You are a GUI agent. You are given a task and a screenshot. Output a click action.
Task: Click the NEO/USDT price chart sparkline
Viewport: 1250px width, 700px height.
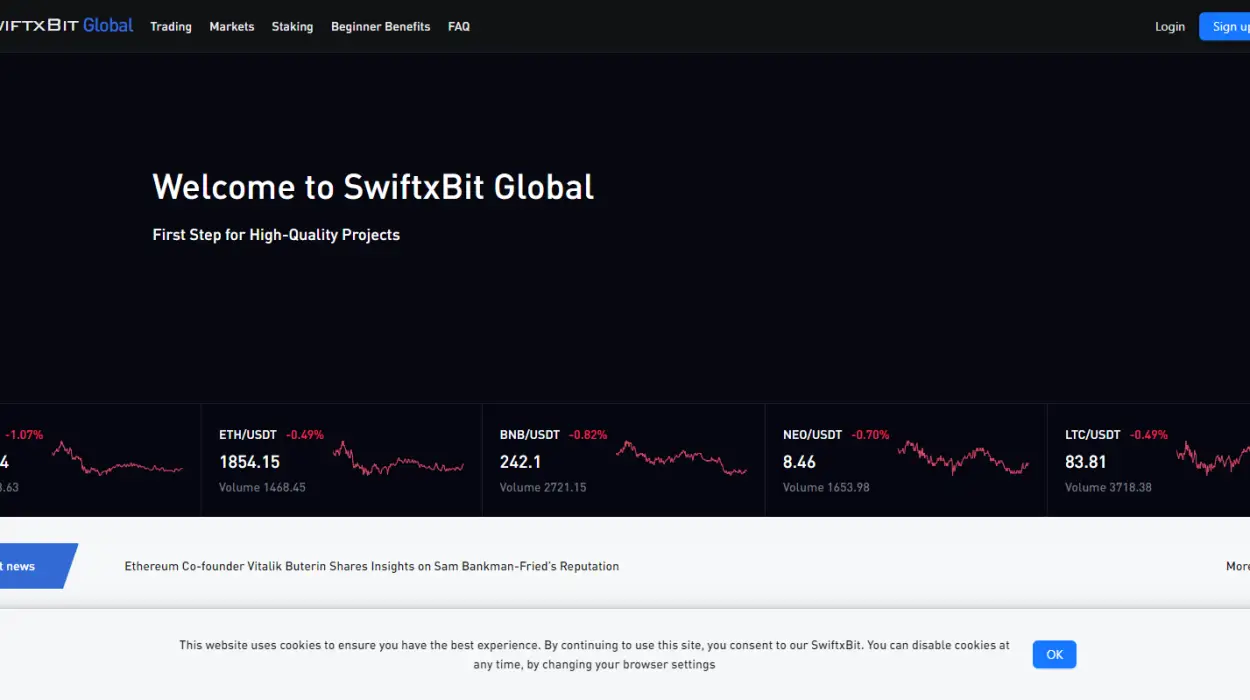[x=963, y=459]
